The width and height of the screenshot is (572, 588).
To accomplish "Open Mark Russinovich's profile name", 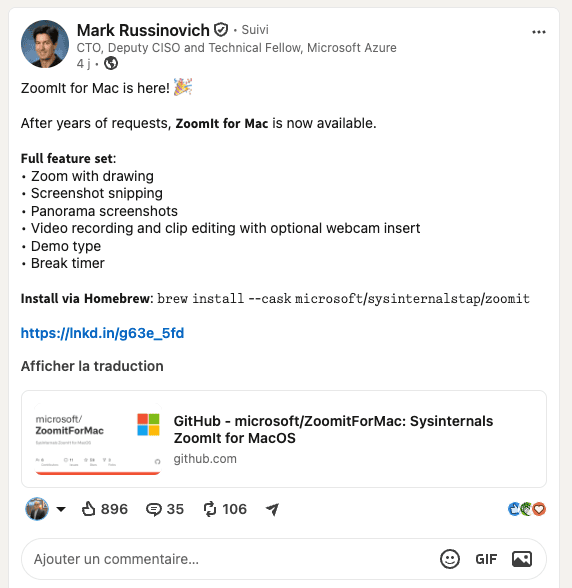I will point(143,30).
